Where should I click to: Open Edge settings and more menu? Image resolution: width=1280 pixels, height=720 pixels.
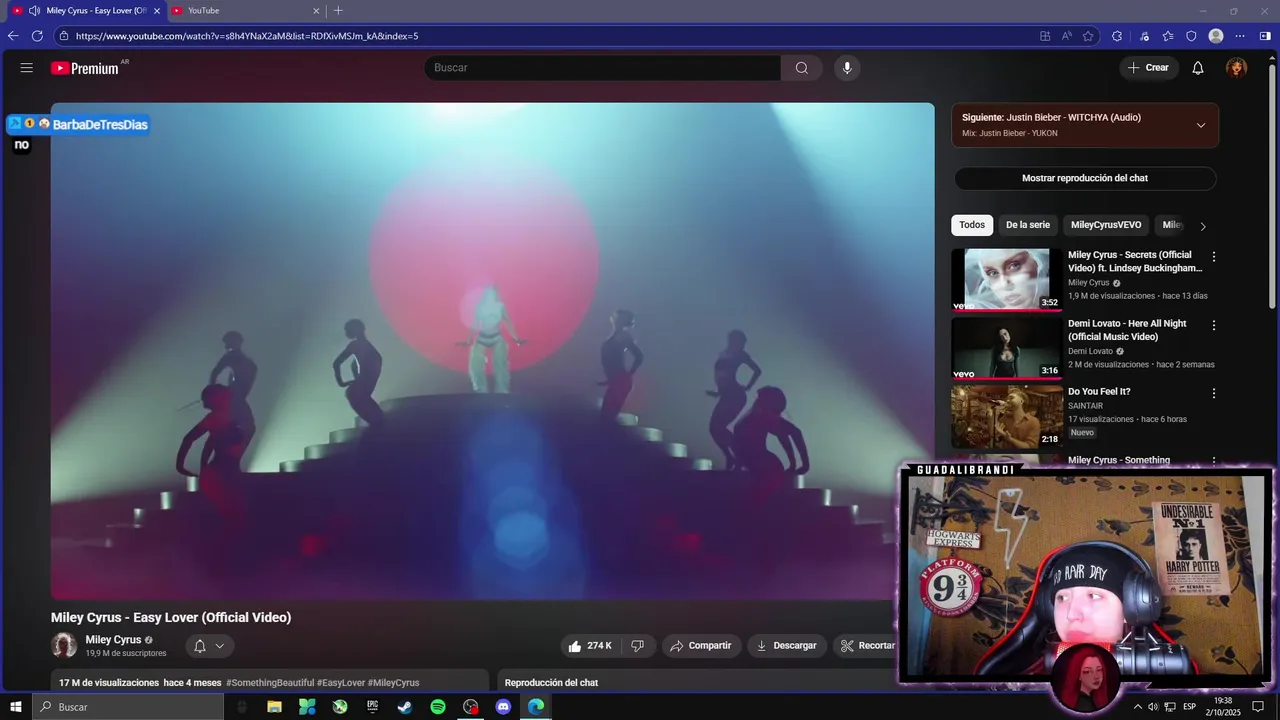[x=1240, y=36]
